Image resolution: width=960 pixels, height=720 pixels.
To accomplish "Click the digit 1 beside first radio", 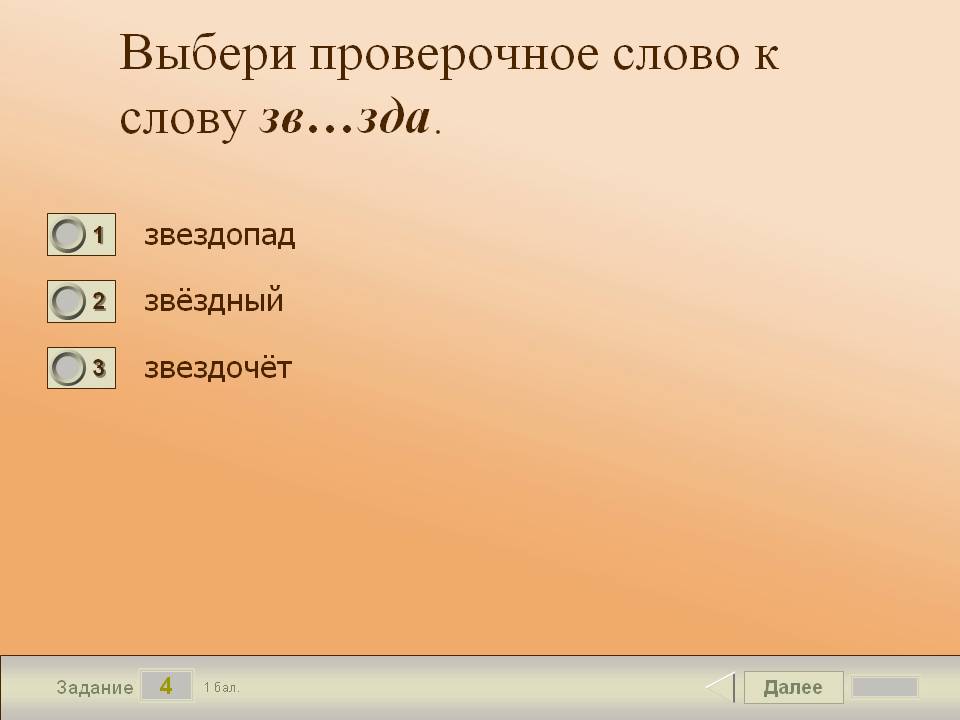I will tap(99, 235).
